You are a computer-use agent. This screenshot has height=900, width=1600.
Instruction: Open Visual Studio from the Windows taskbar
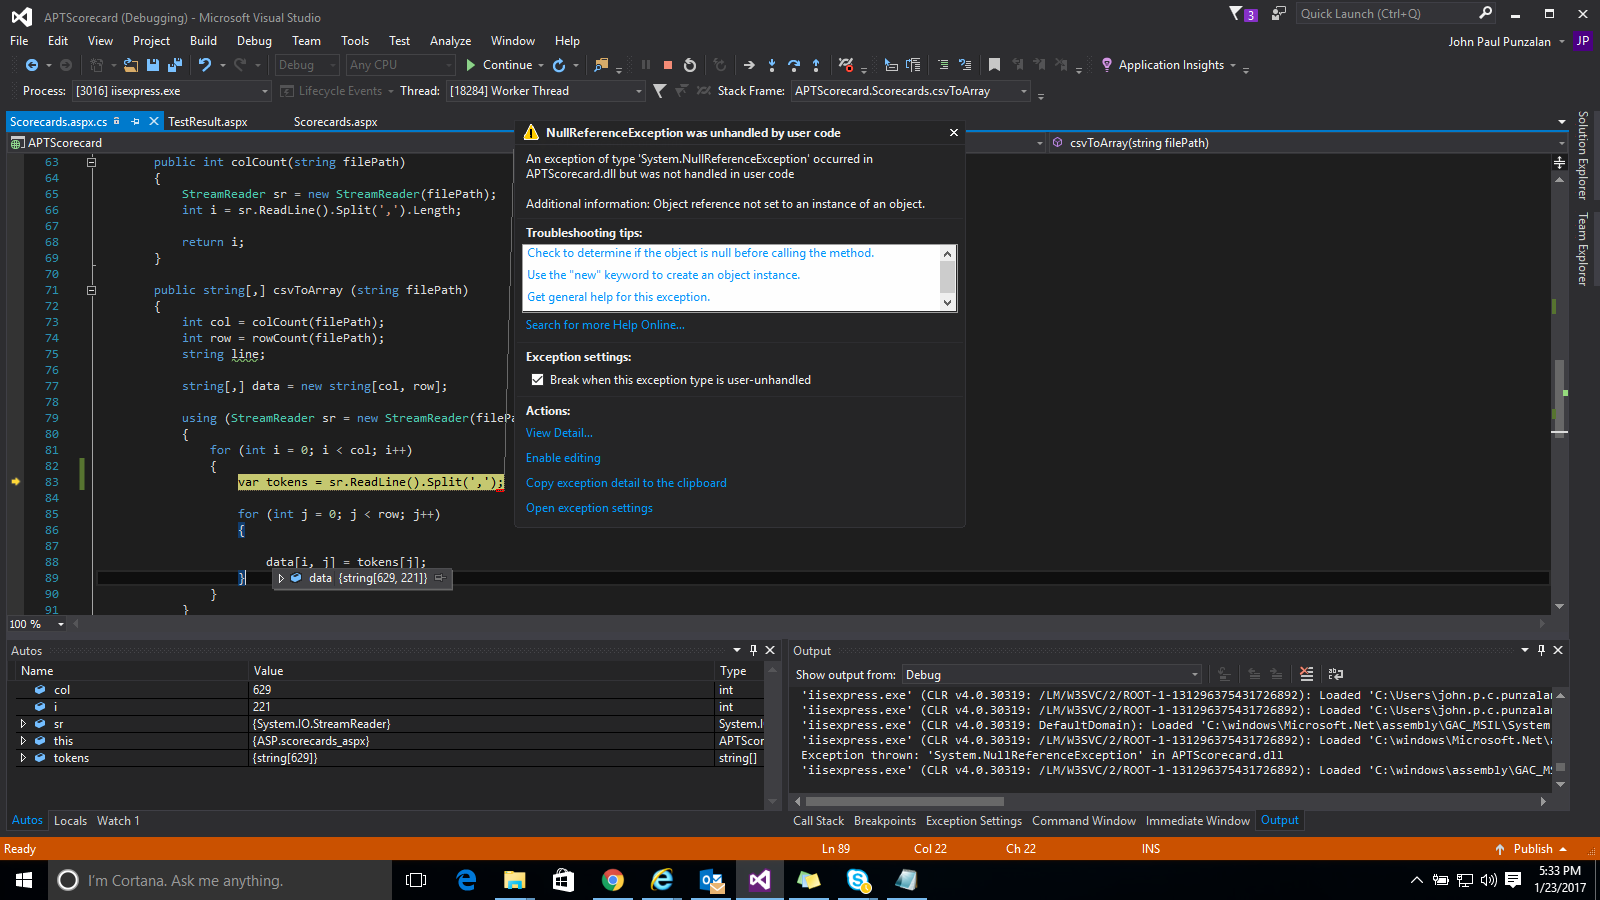point(760,880)
